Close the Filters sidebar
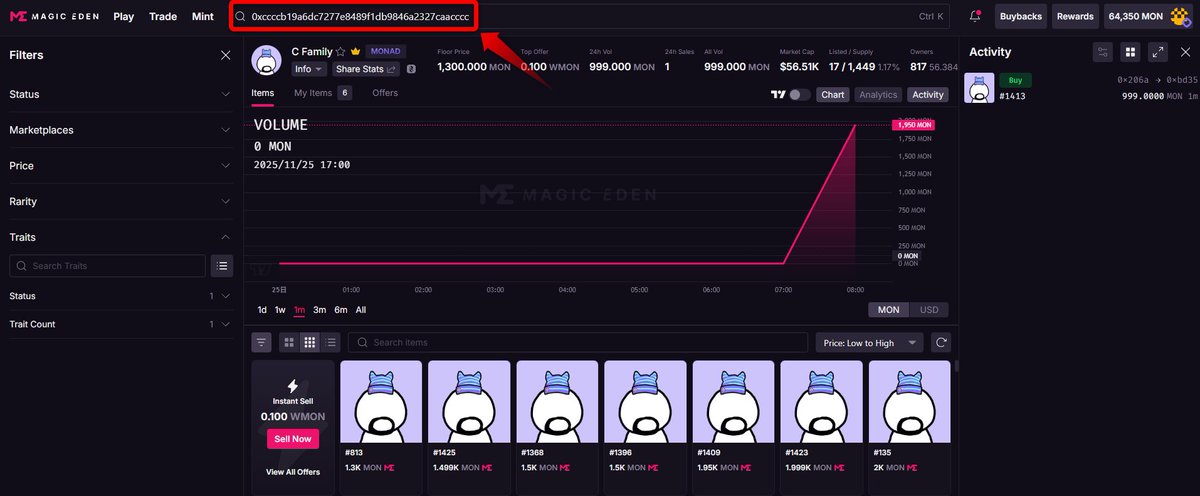Image resolution: width=1200 pixels, height=496 pixels. pyautogui.click(x=226, y=55)
